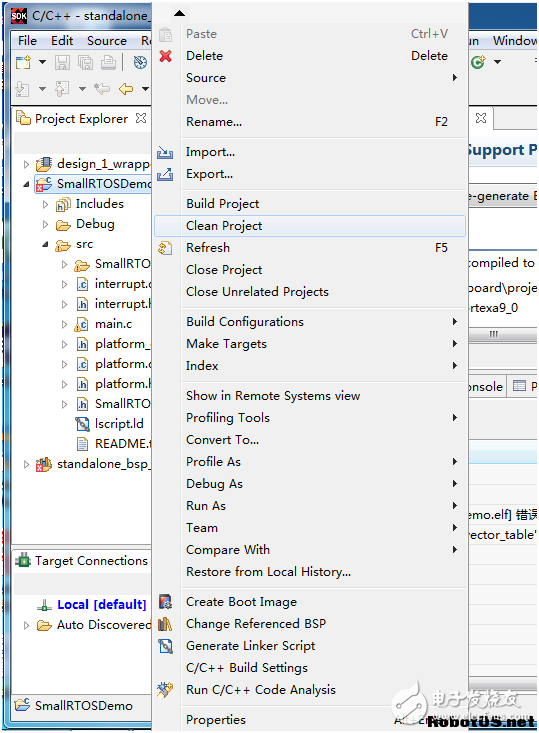539x733 pixels.
Task: Click the scroll-up arrow atop context menu
Action: pos(180,13)
